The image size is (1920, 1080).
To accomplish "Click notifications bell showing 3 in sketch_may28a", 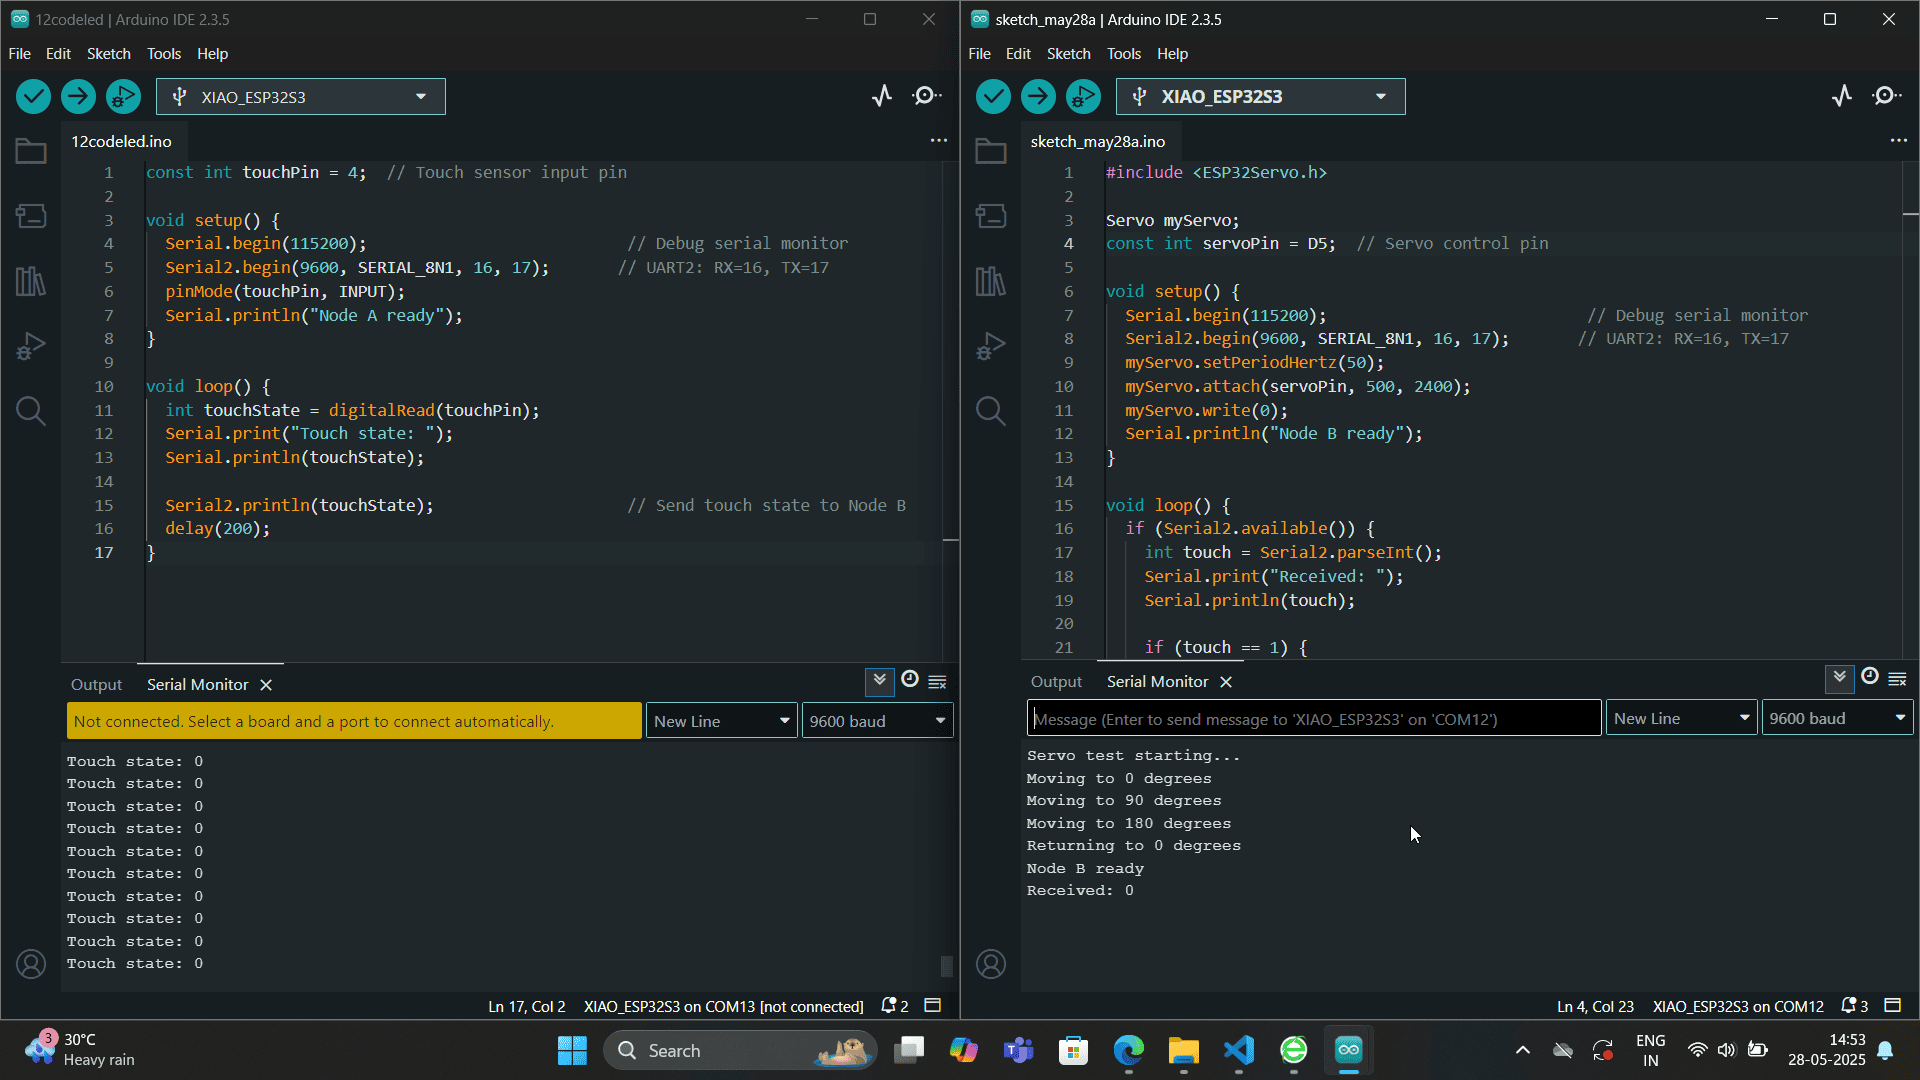I will [1854, 1006].
